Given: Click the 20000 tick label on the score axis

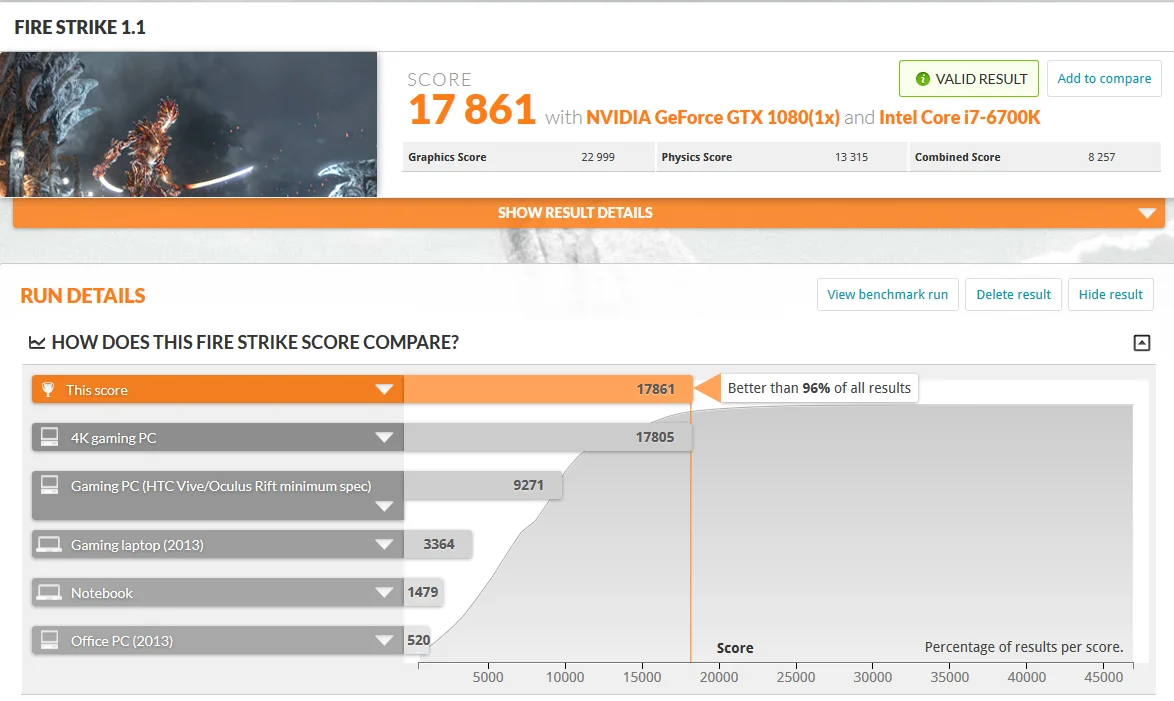Looking at the screenshot, I should (x=719, y=677).
